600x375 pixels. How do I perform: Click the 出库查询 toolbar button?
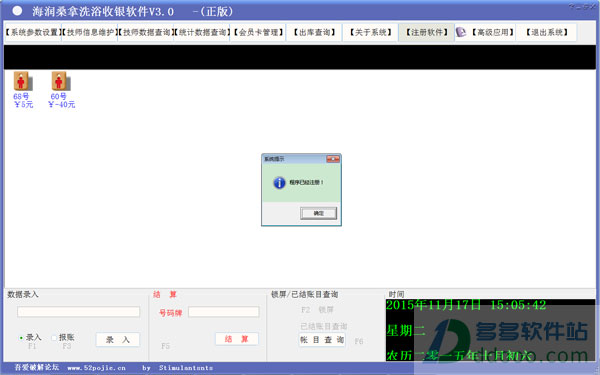pyautogui.click(x=315, y=33)
